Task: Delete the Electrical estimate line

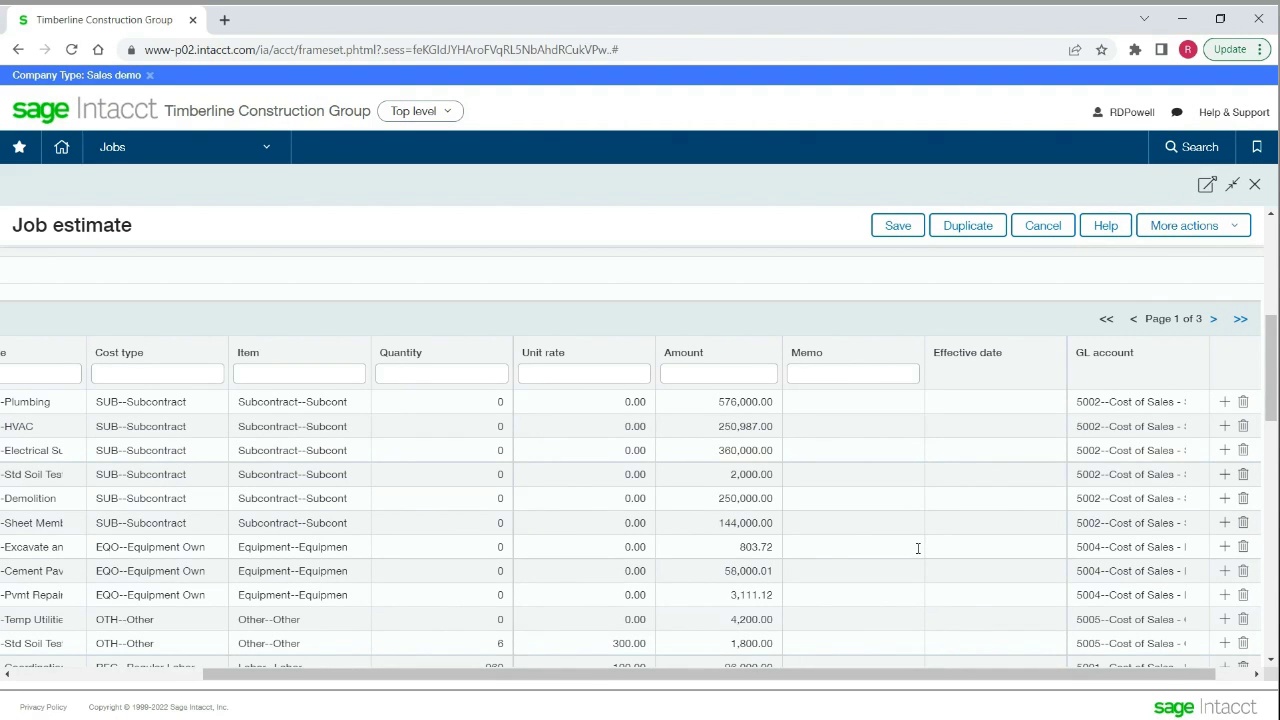Action: pyautogui.click(x=1243, y=450)
